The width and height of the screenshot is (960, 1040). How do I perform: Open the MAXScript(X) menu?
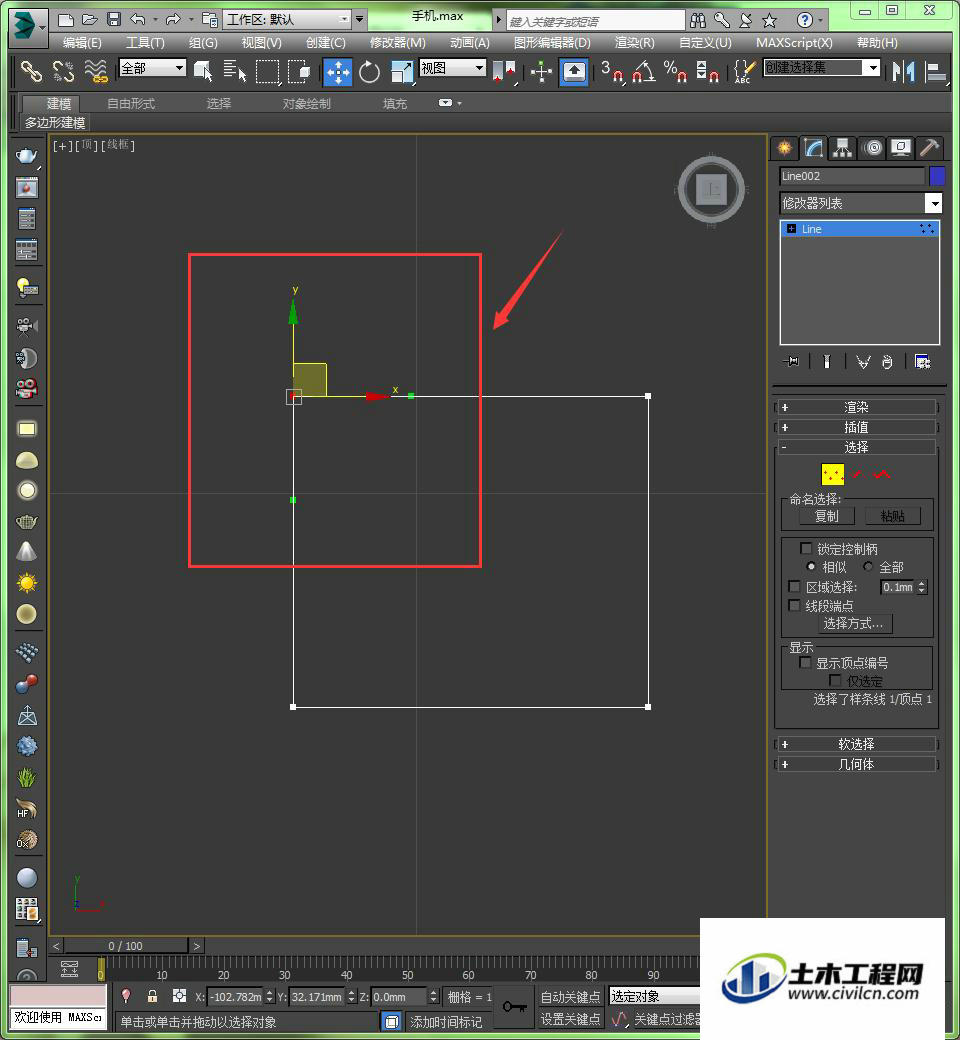click(x=794, y=43)
